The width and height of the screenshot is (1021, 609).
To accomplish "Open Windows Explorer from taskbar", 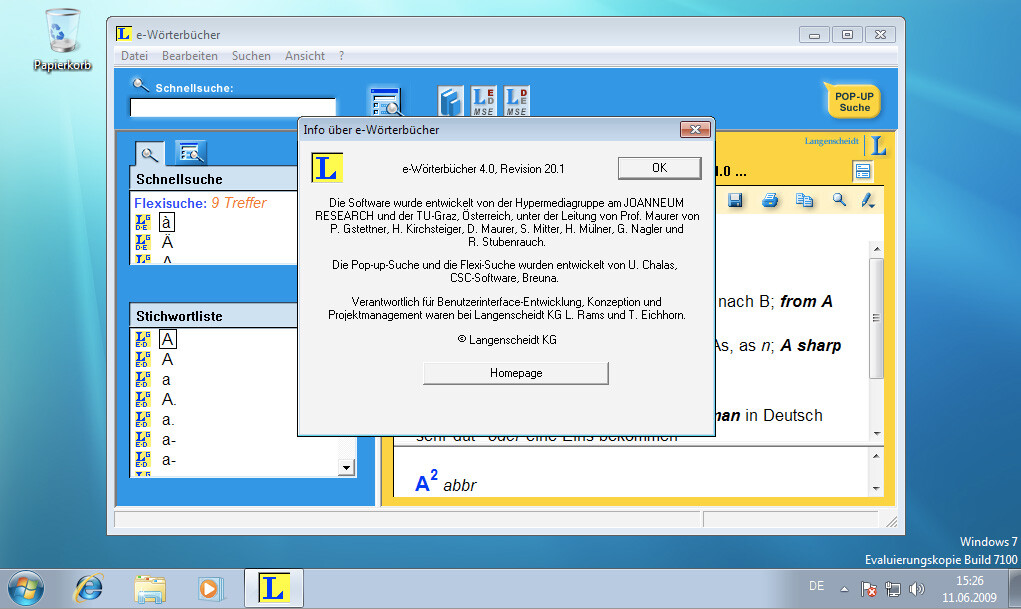I will pos(150,588).
